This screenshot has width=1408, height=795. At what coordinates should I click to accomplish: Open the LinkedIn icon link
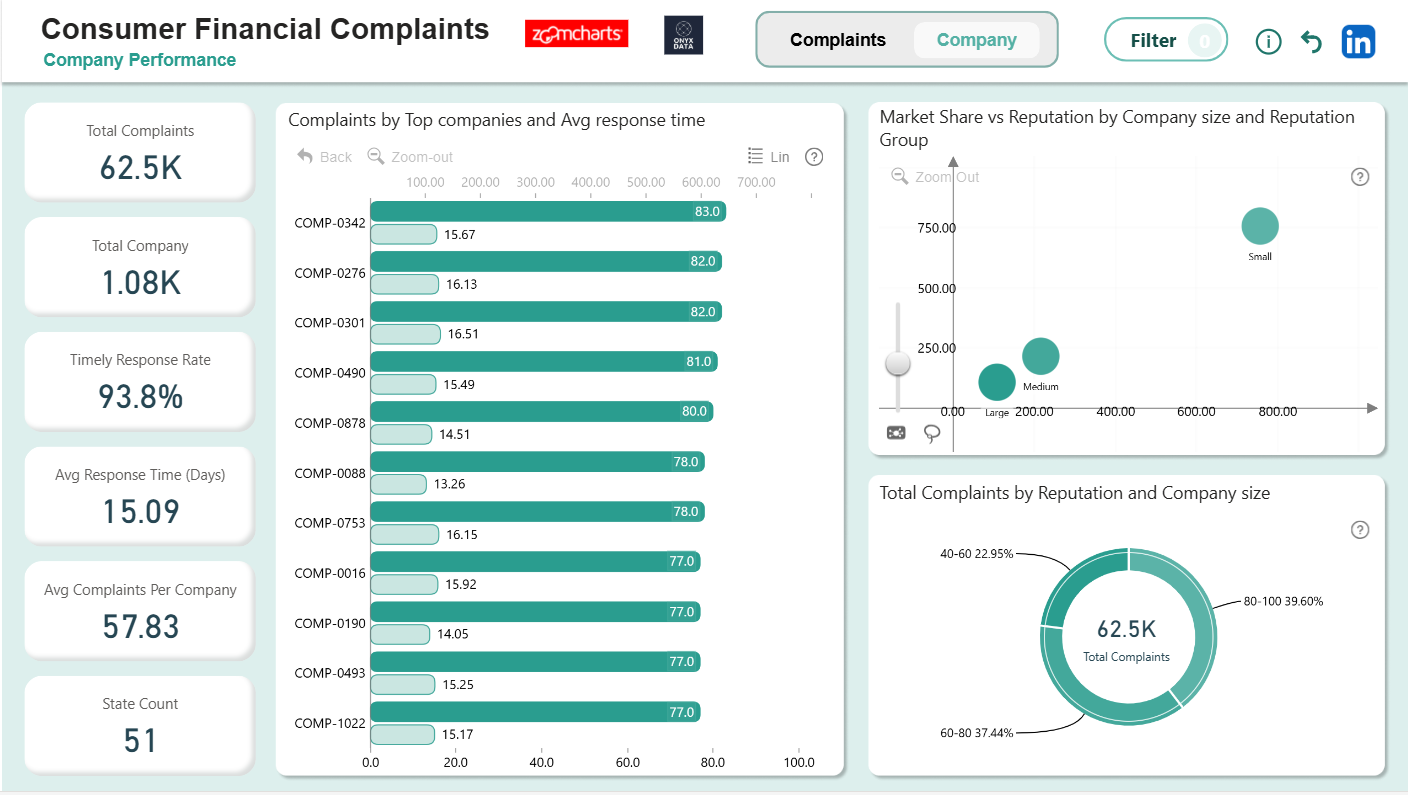[1358, 41]
